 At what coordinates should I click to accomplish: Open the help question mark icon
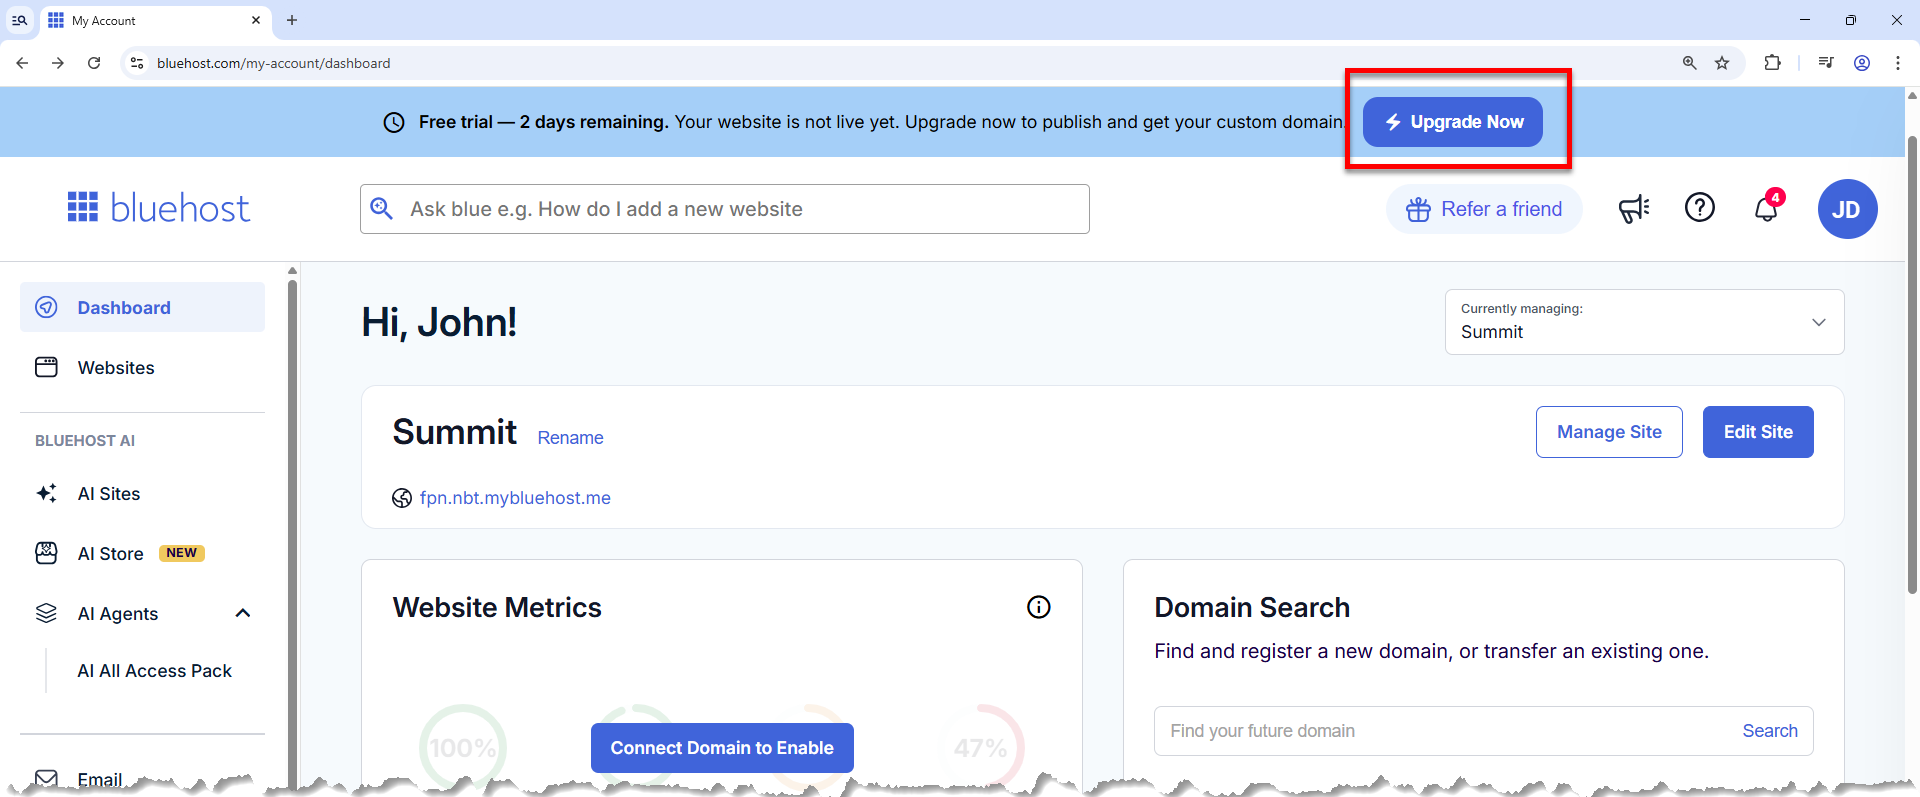tap(1700, 208)
